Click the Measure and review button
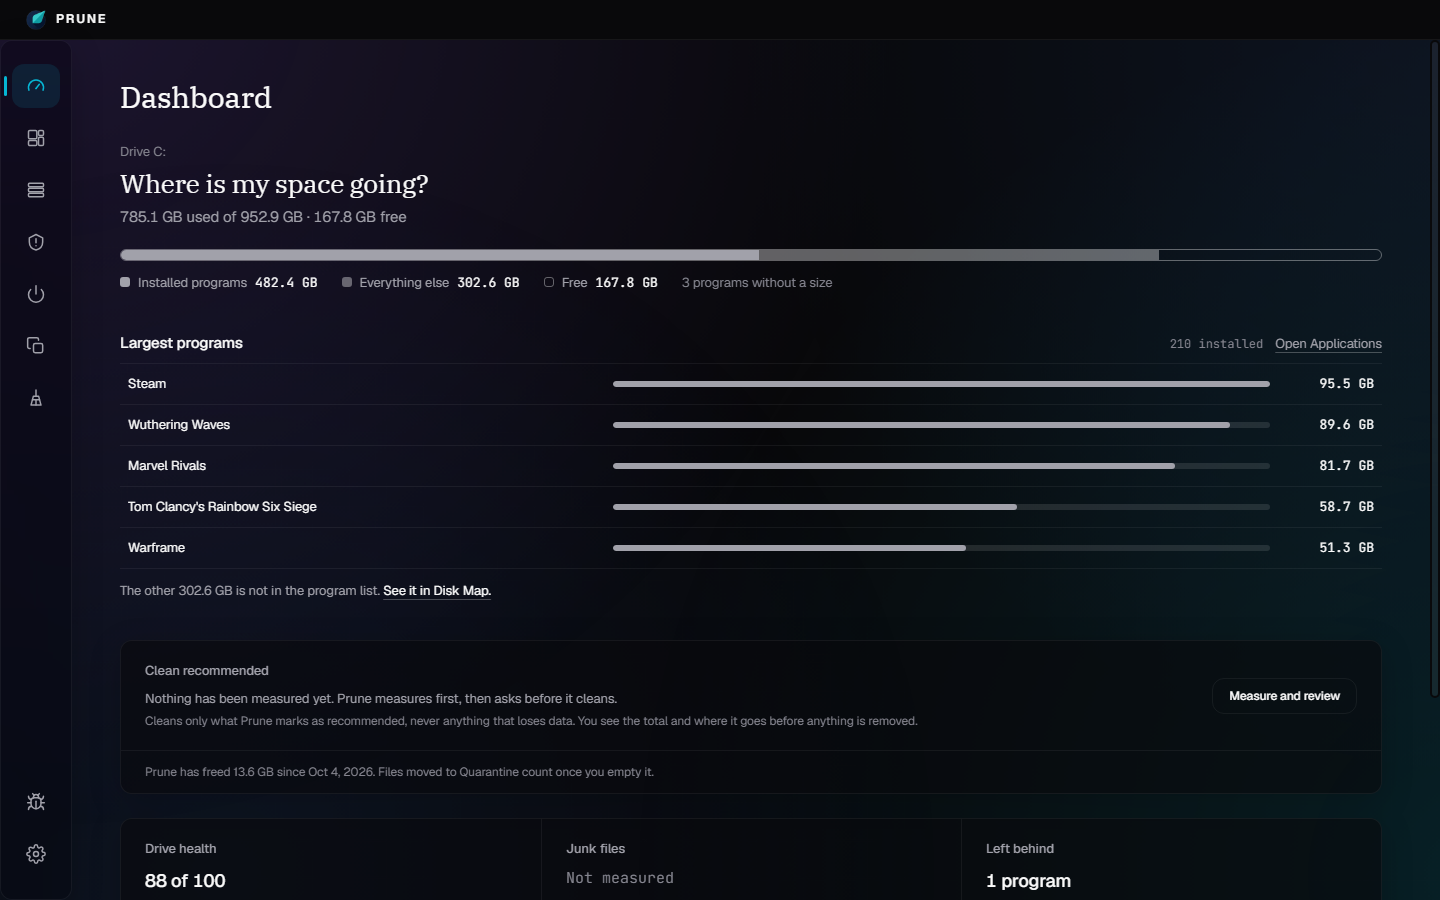 pos(1284,696)
